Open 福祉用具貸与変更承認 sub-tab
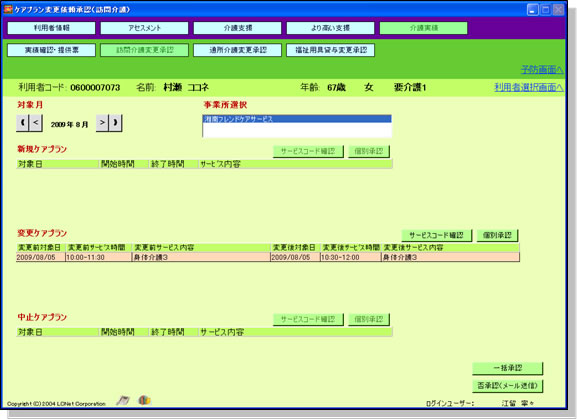 coord(330,50)
